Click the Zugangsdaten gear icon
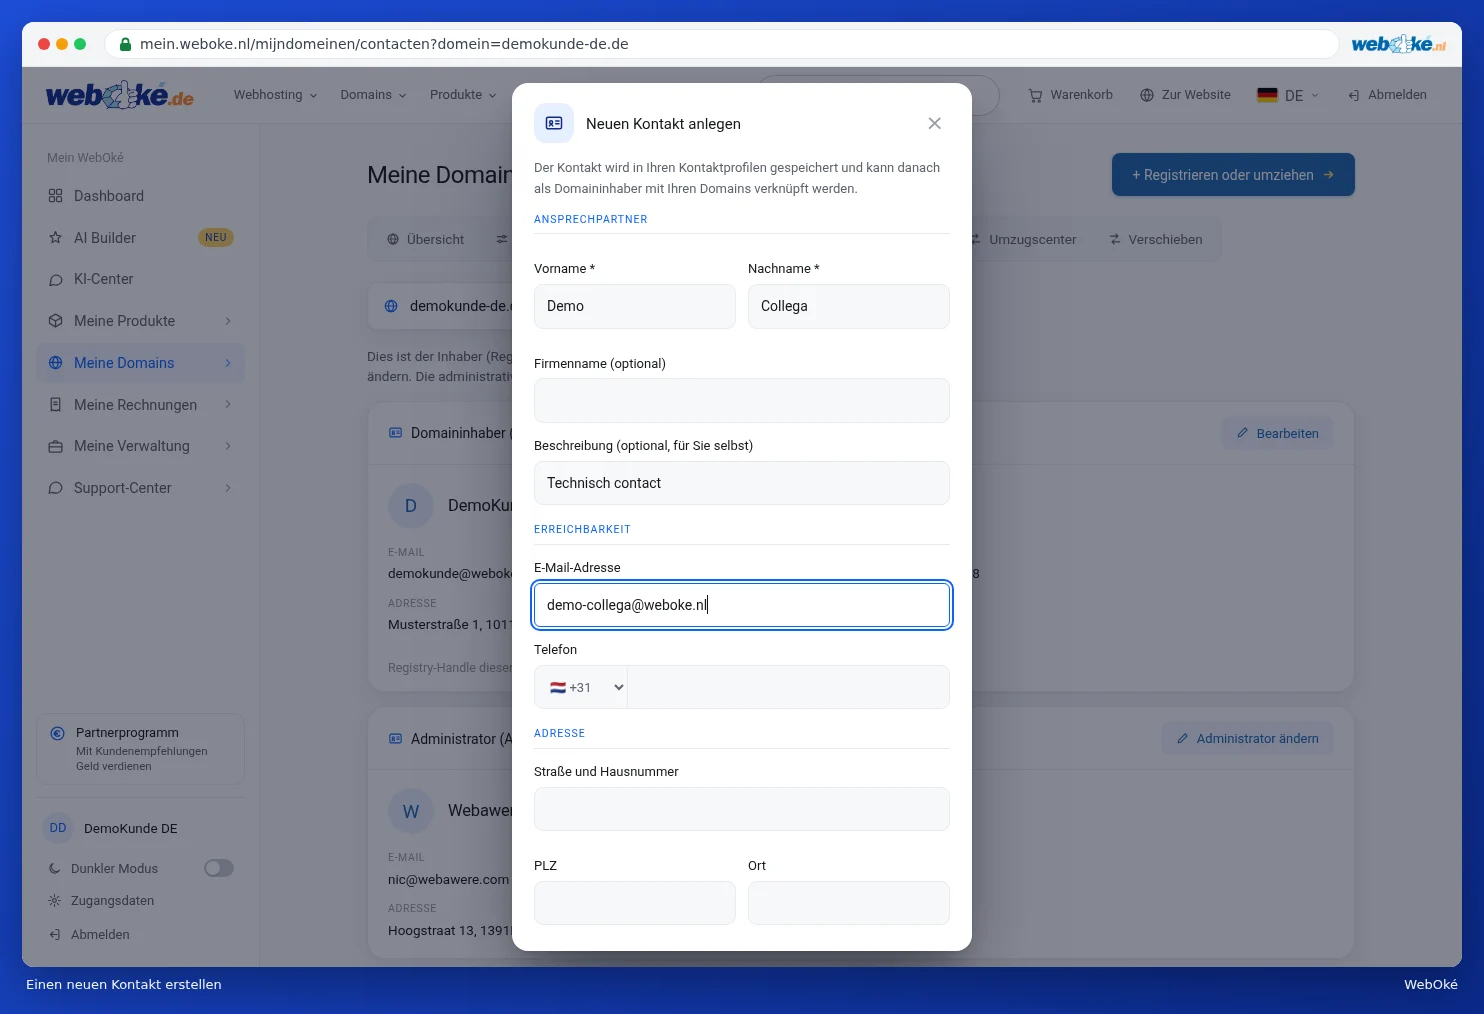 tap(55, 901)
